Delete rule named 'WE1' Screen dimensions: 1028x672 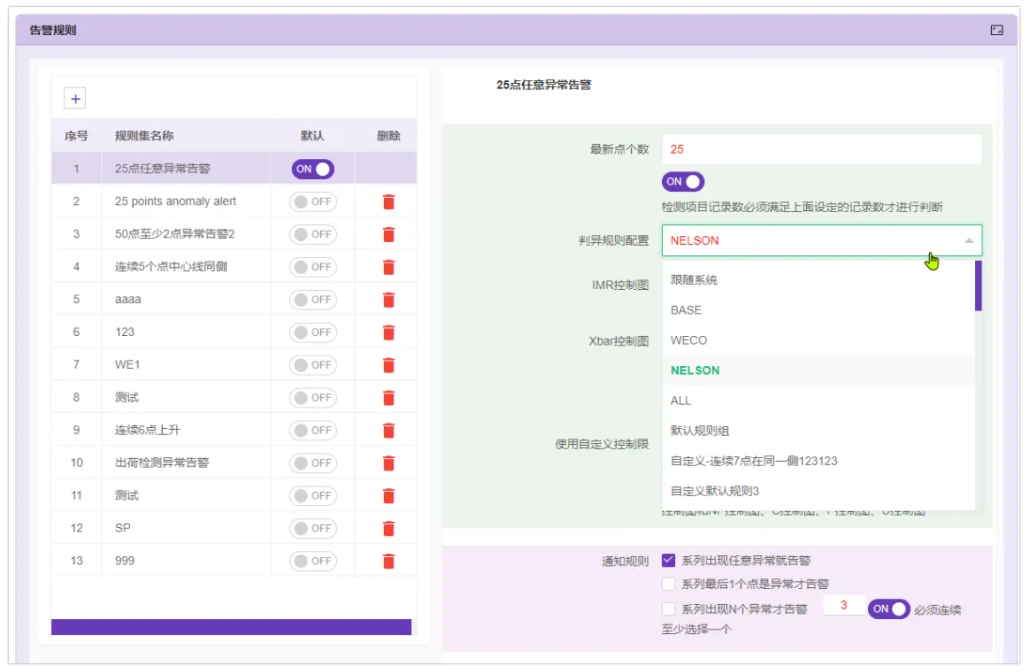point(389,365)
